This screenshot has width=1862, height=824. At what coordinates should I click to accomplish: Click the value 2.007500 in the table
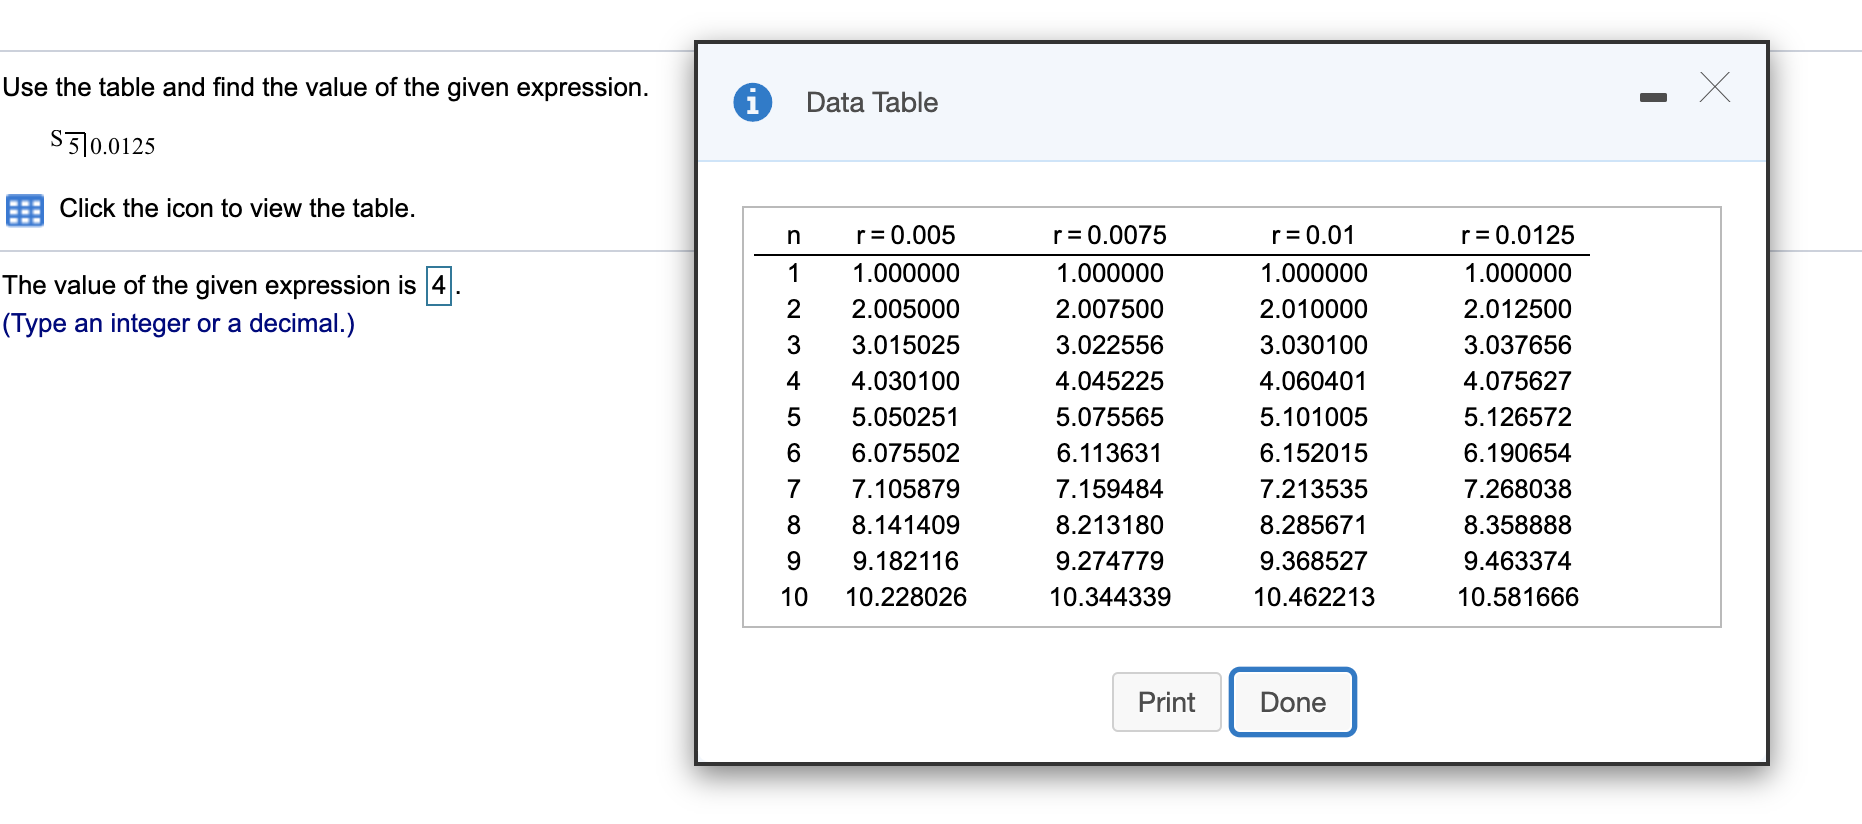[x=1109, y=309]
